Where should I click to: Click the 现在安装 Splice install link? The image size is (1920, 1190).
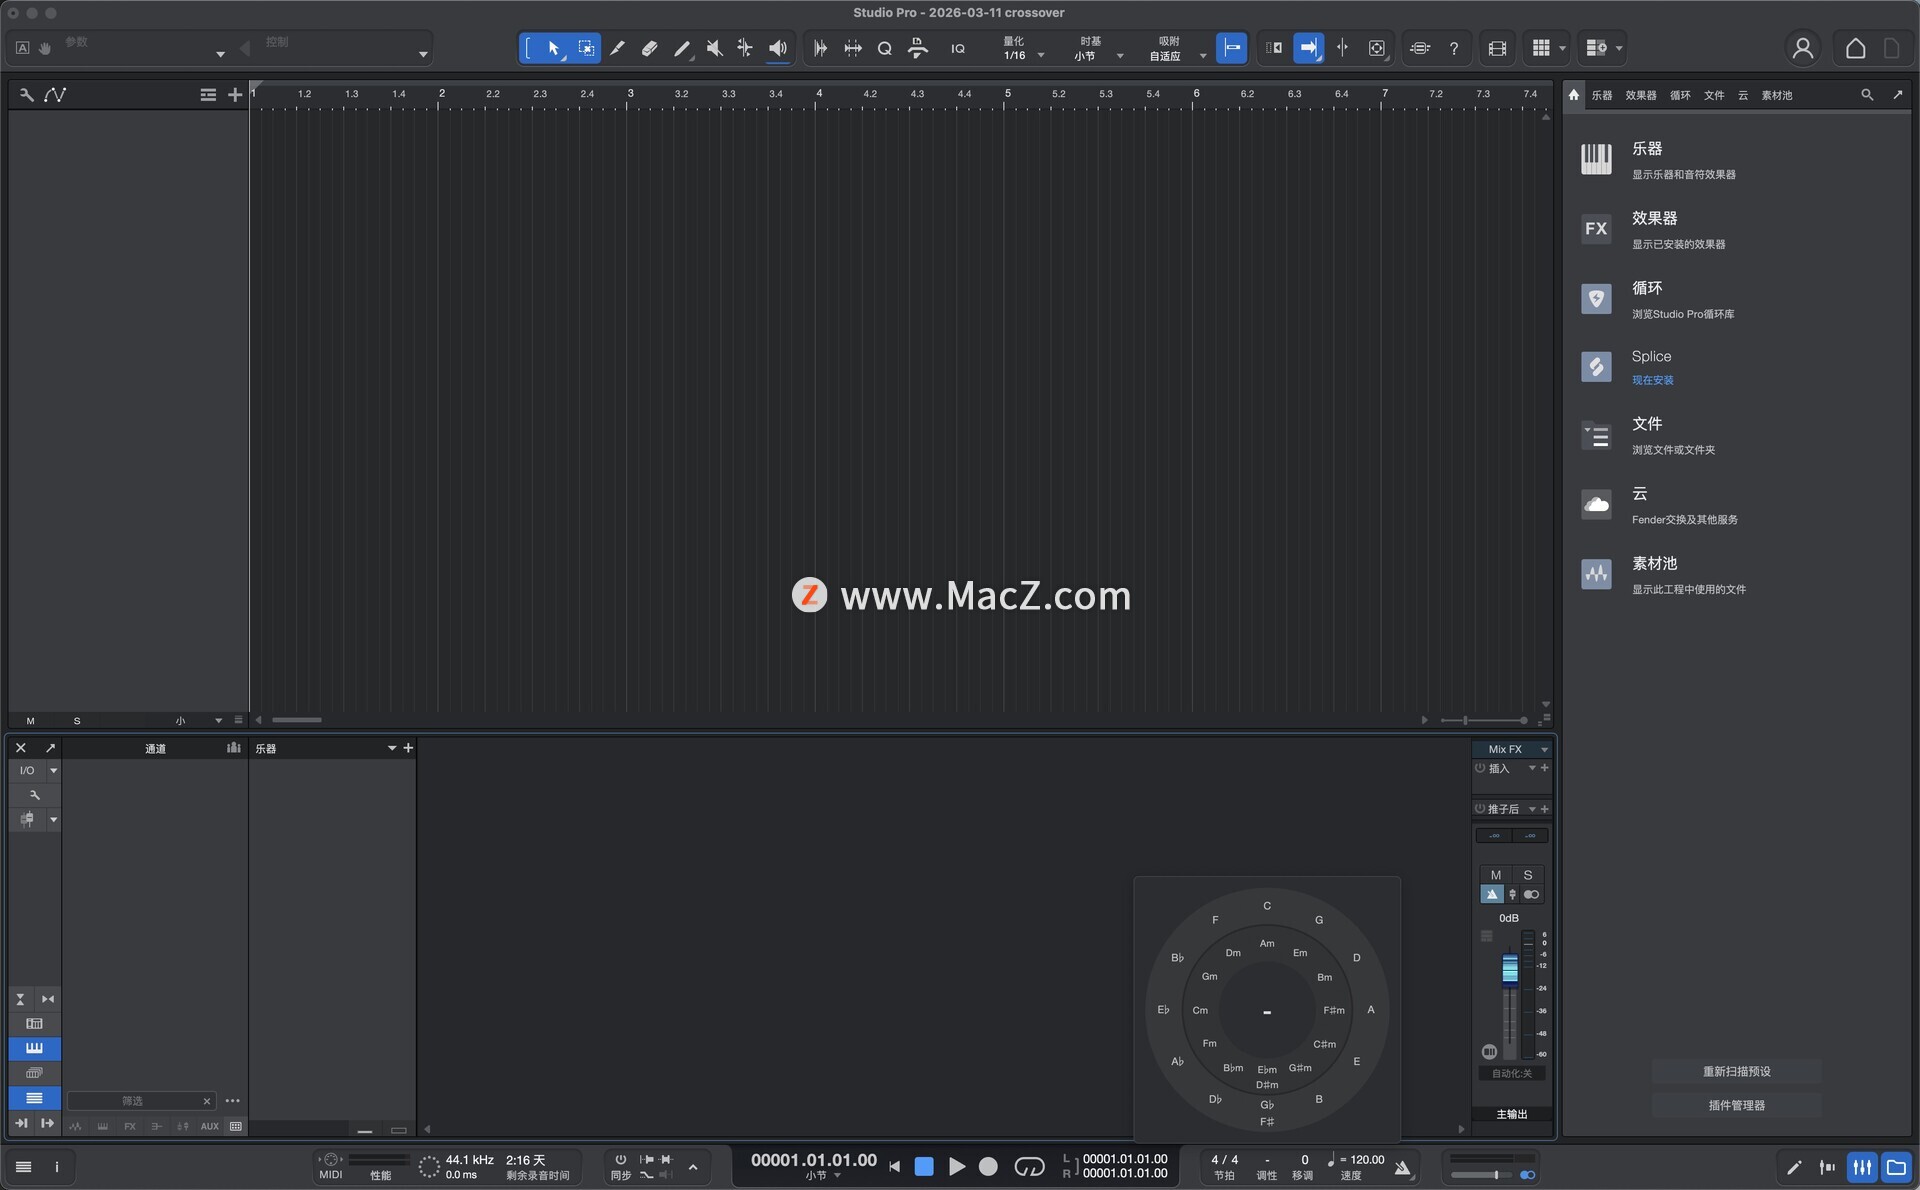[1652, 380]
